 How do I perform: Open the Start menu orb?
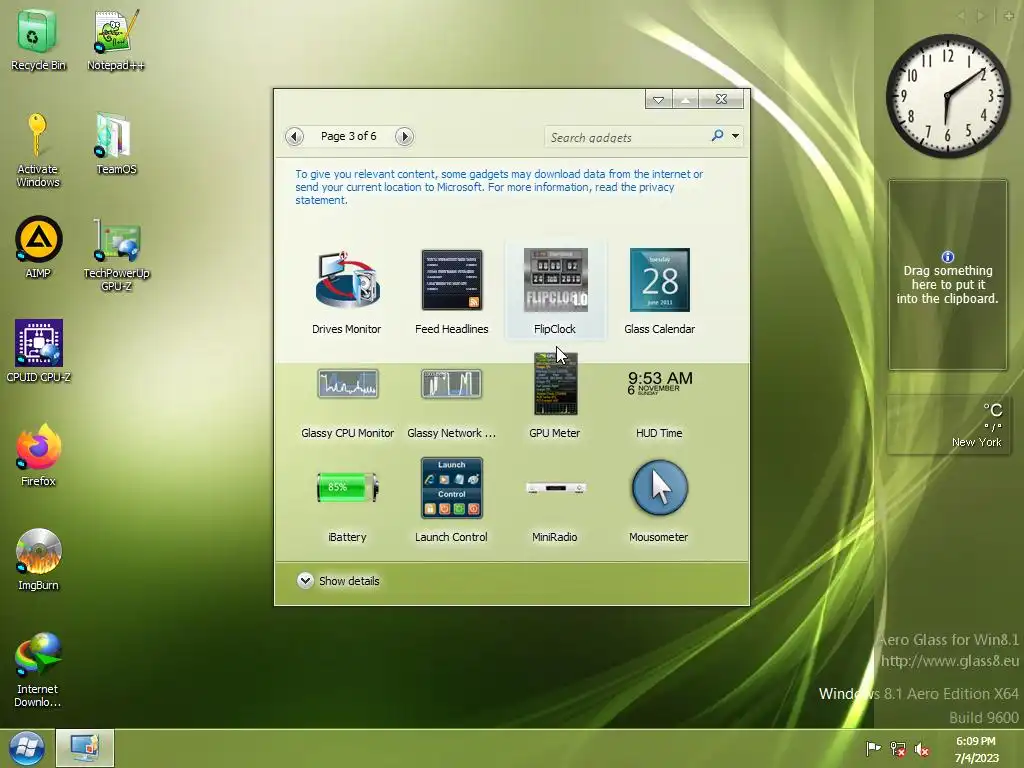coord(26,748)
